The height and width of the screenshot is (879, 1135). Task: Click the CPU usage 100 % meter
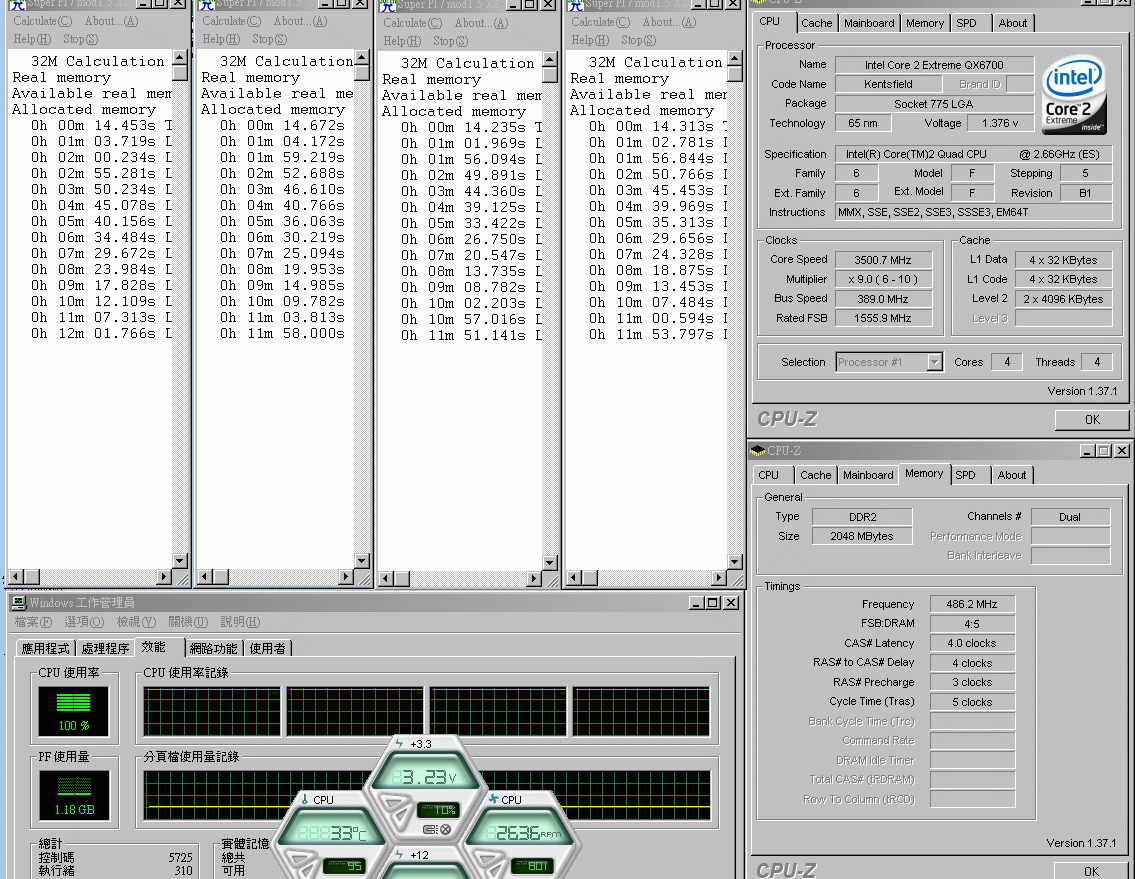pos(73,710)
